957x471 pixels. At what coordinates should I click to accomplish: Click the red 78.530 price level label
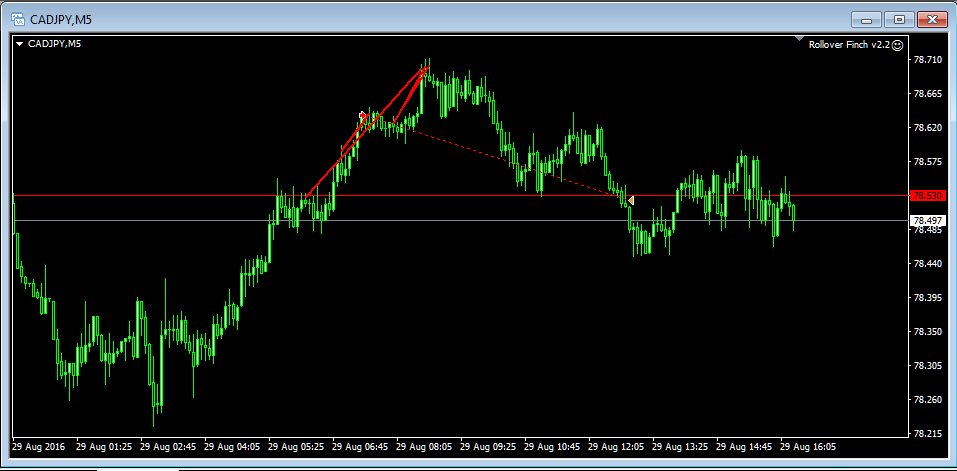[928, 196]
